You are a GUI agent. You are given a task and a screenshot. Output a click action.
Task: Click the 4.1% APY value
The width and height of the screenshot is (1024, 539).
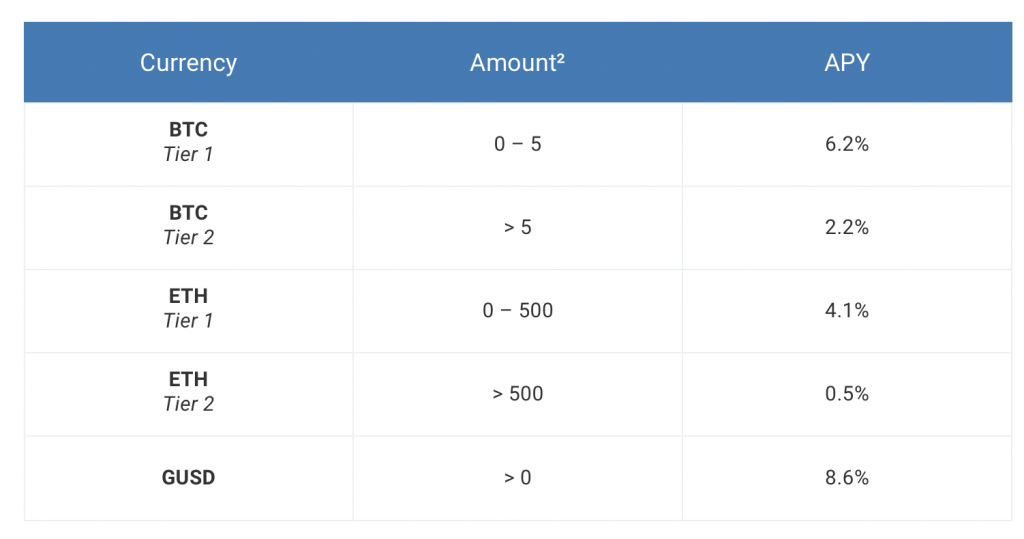pos(846,310)
